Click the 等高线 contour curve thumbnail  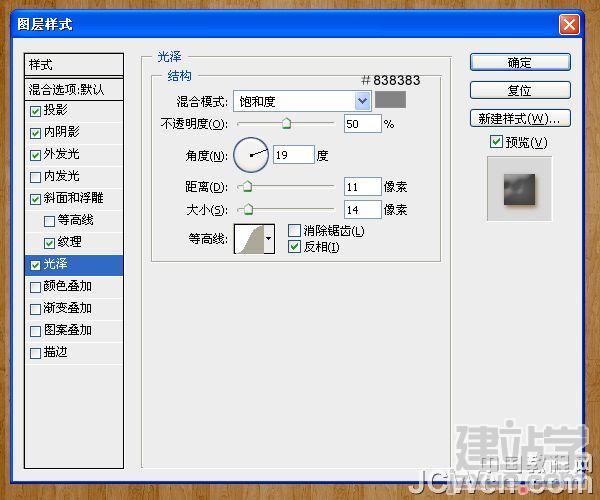(x=249, y=239)
